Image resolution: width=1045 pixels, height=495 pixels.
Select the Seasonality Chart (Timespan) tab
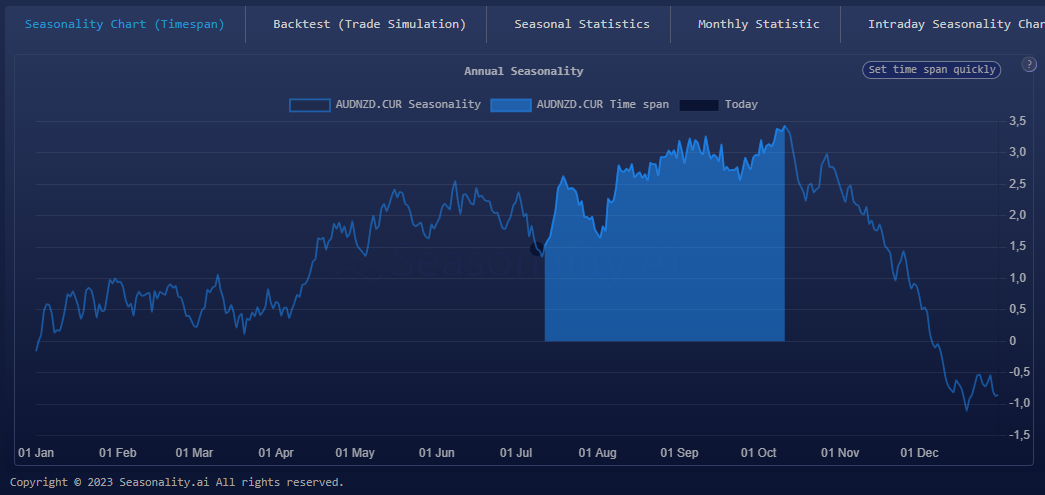124,24
